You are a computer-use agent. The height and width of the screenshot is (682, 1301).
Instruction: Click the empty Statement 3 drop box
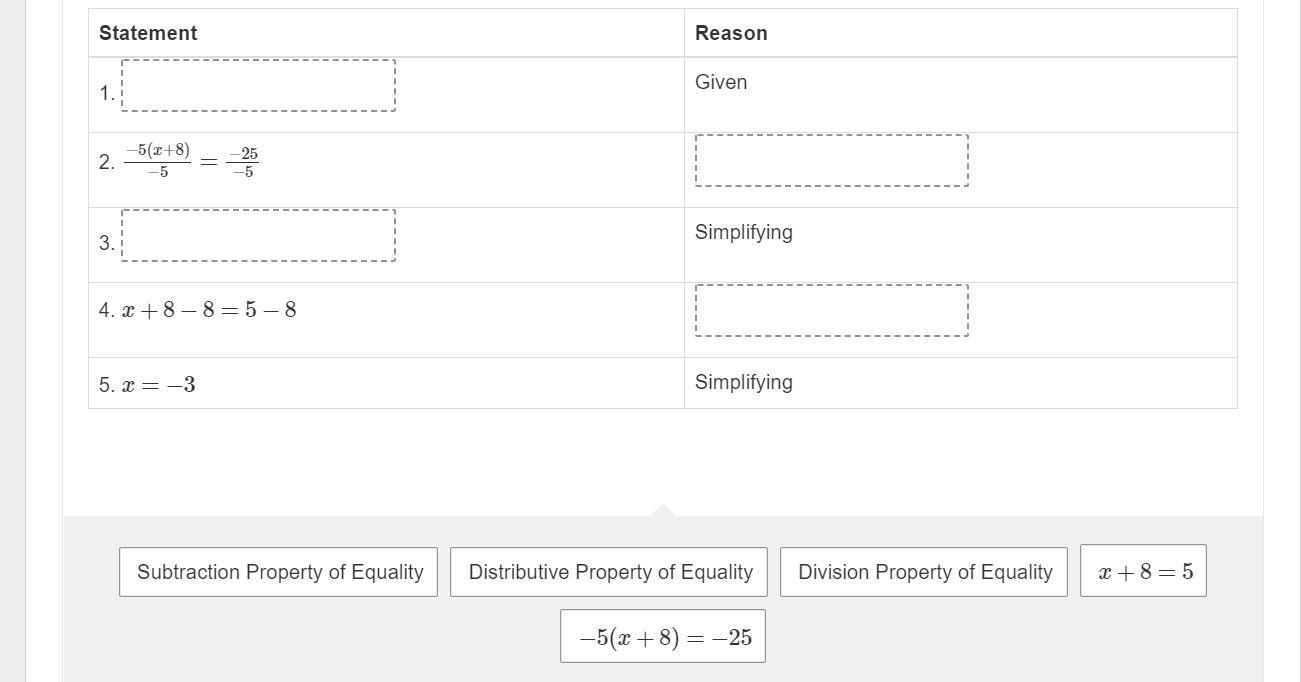pos(258,236)
